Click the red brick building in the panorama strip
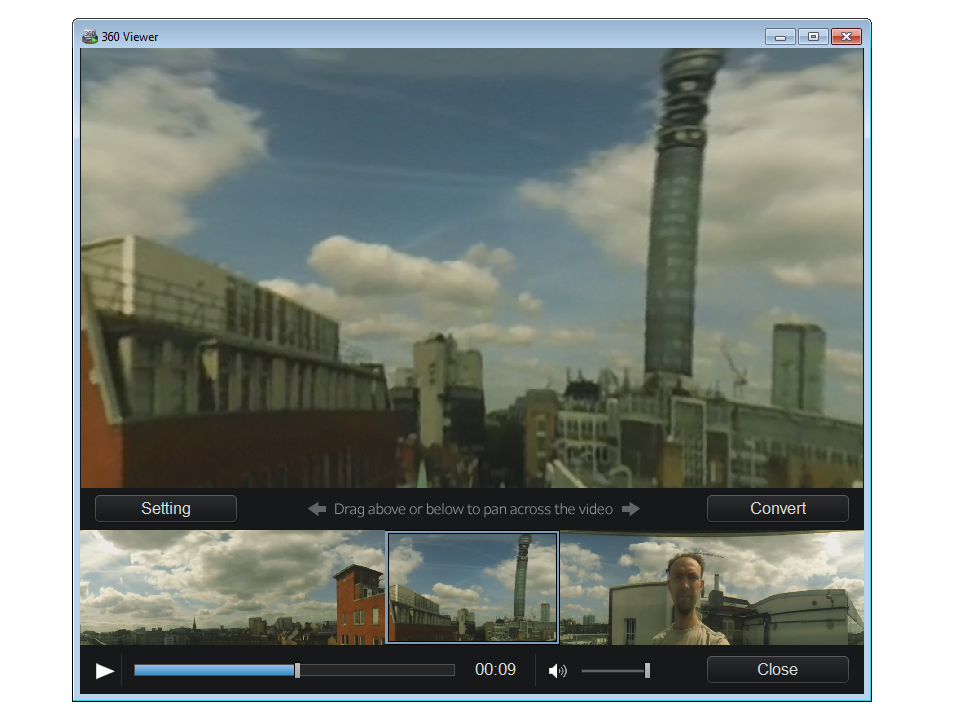Screen dimensions: 960x720 tap(359, 605)
